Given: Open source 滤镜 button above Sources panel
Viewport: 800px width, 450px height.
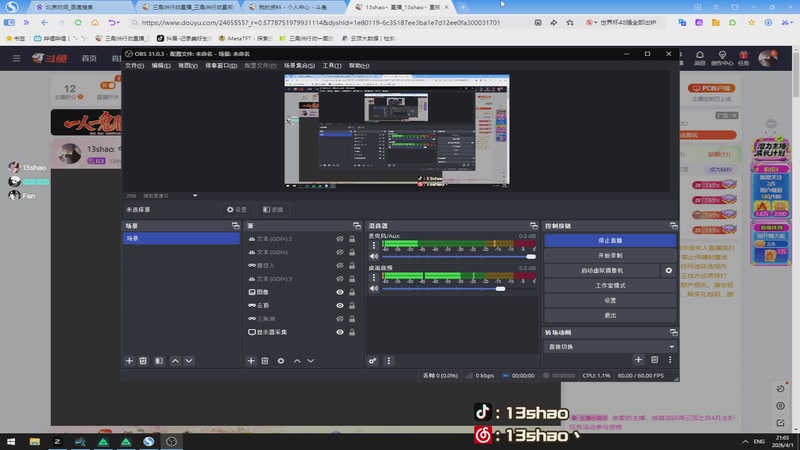Looking at the screenshot, I should pyautogui.click(x=273, y=210).
